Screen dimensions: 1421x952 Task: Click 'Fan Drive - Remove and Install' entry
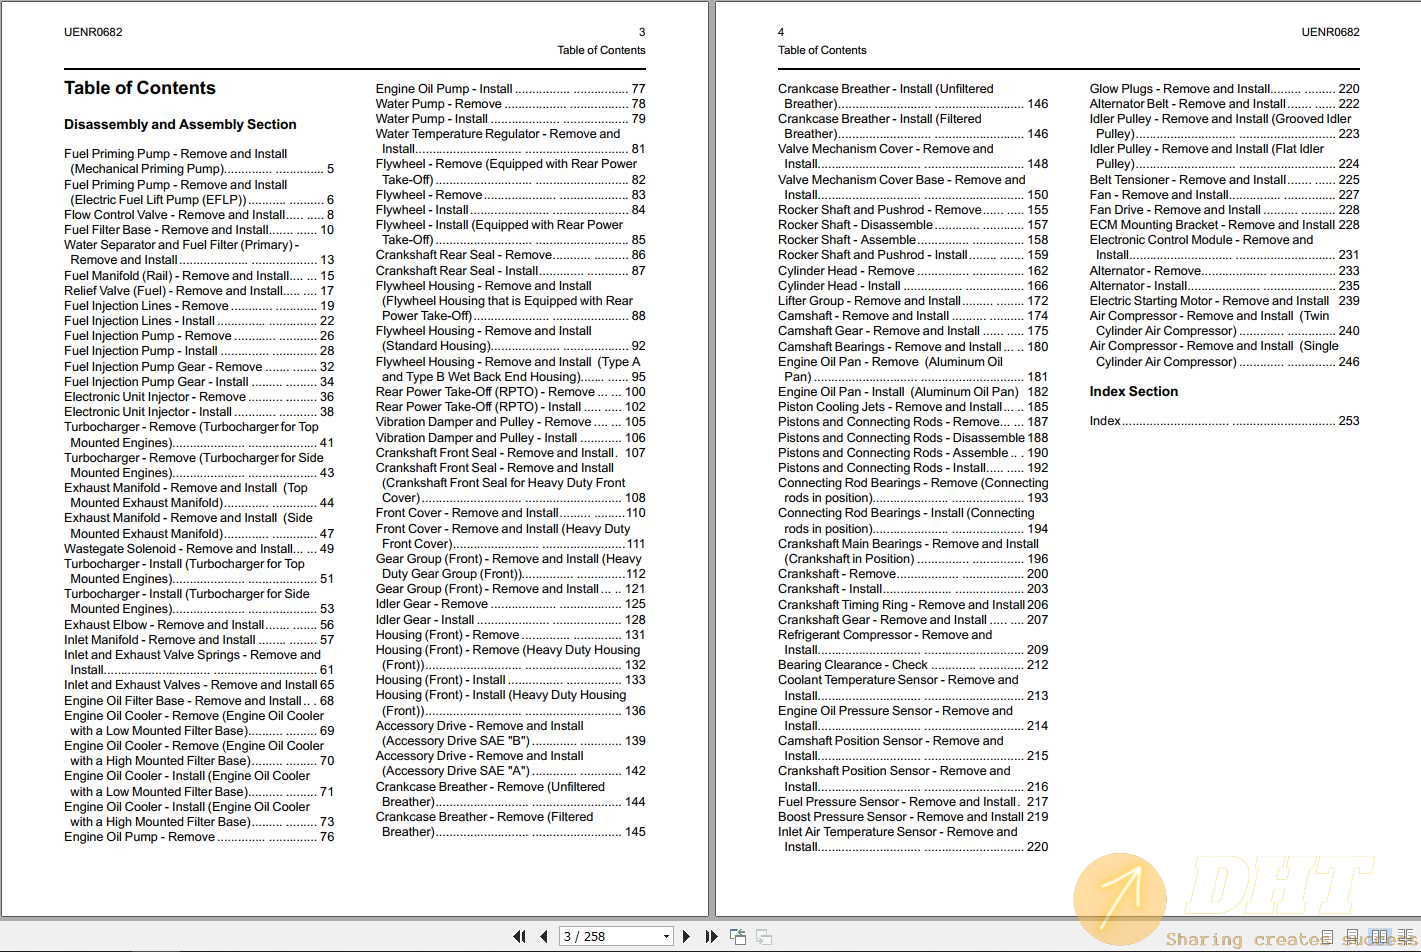coord(1224,210)
